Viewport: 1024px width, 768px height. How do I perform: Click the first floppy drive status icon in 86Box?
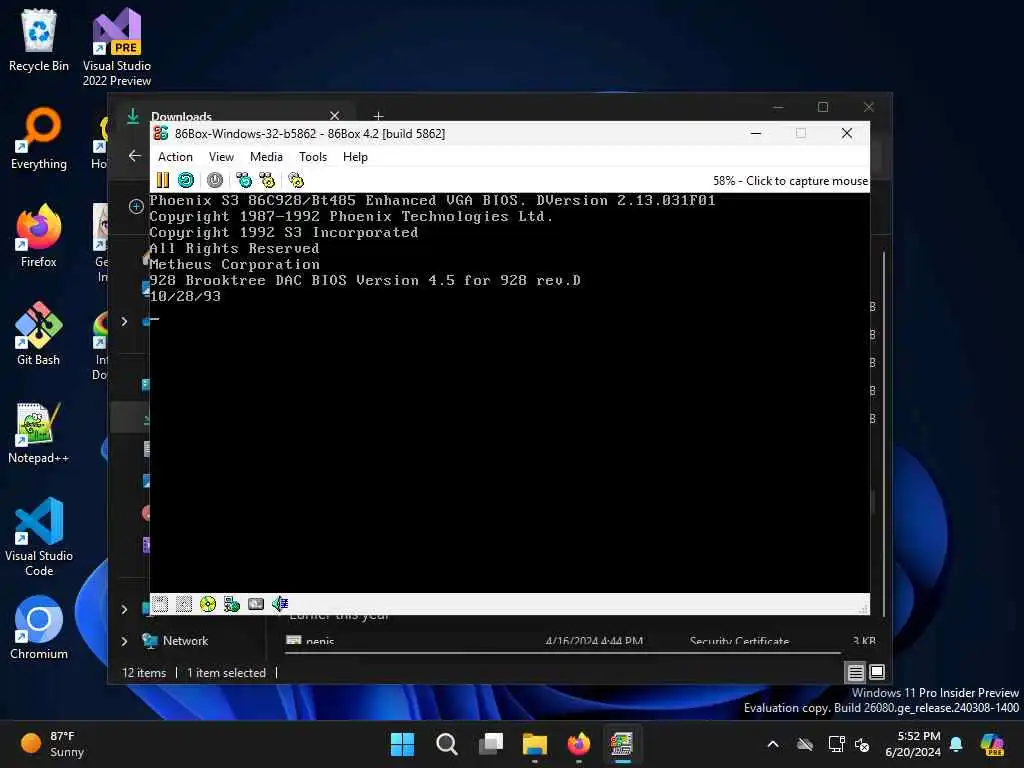(x=160, y=604)
